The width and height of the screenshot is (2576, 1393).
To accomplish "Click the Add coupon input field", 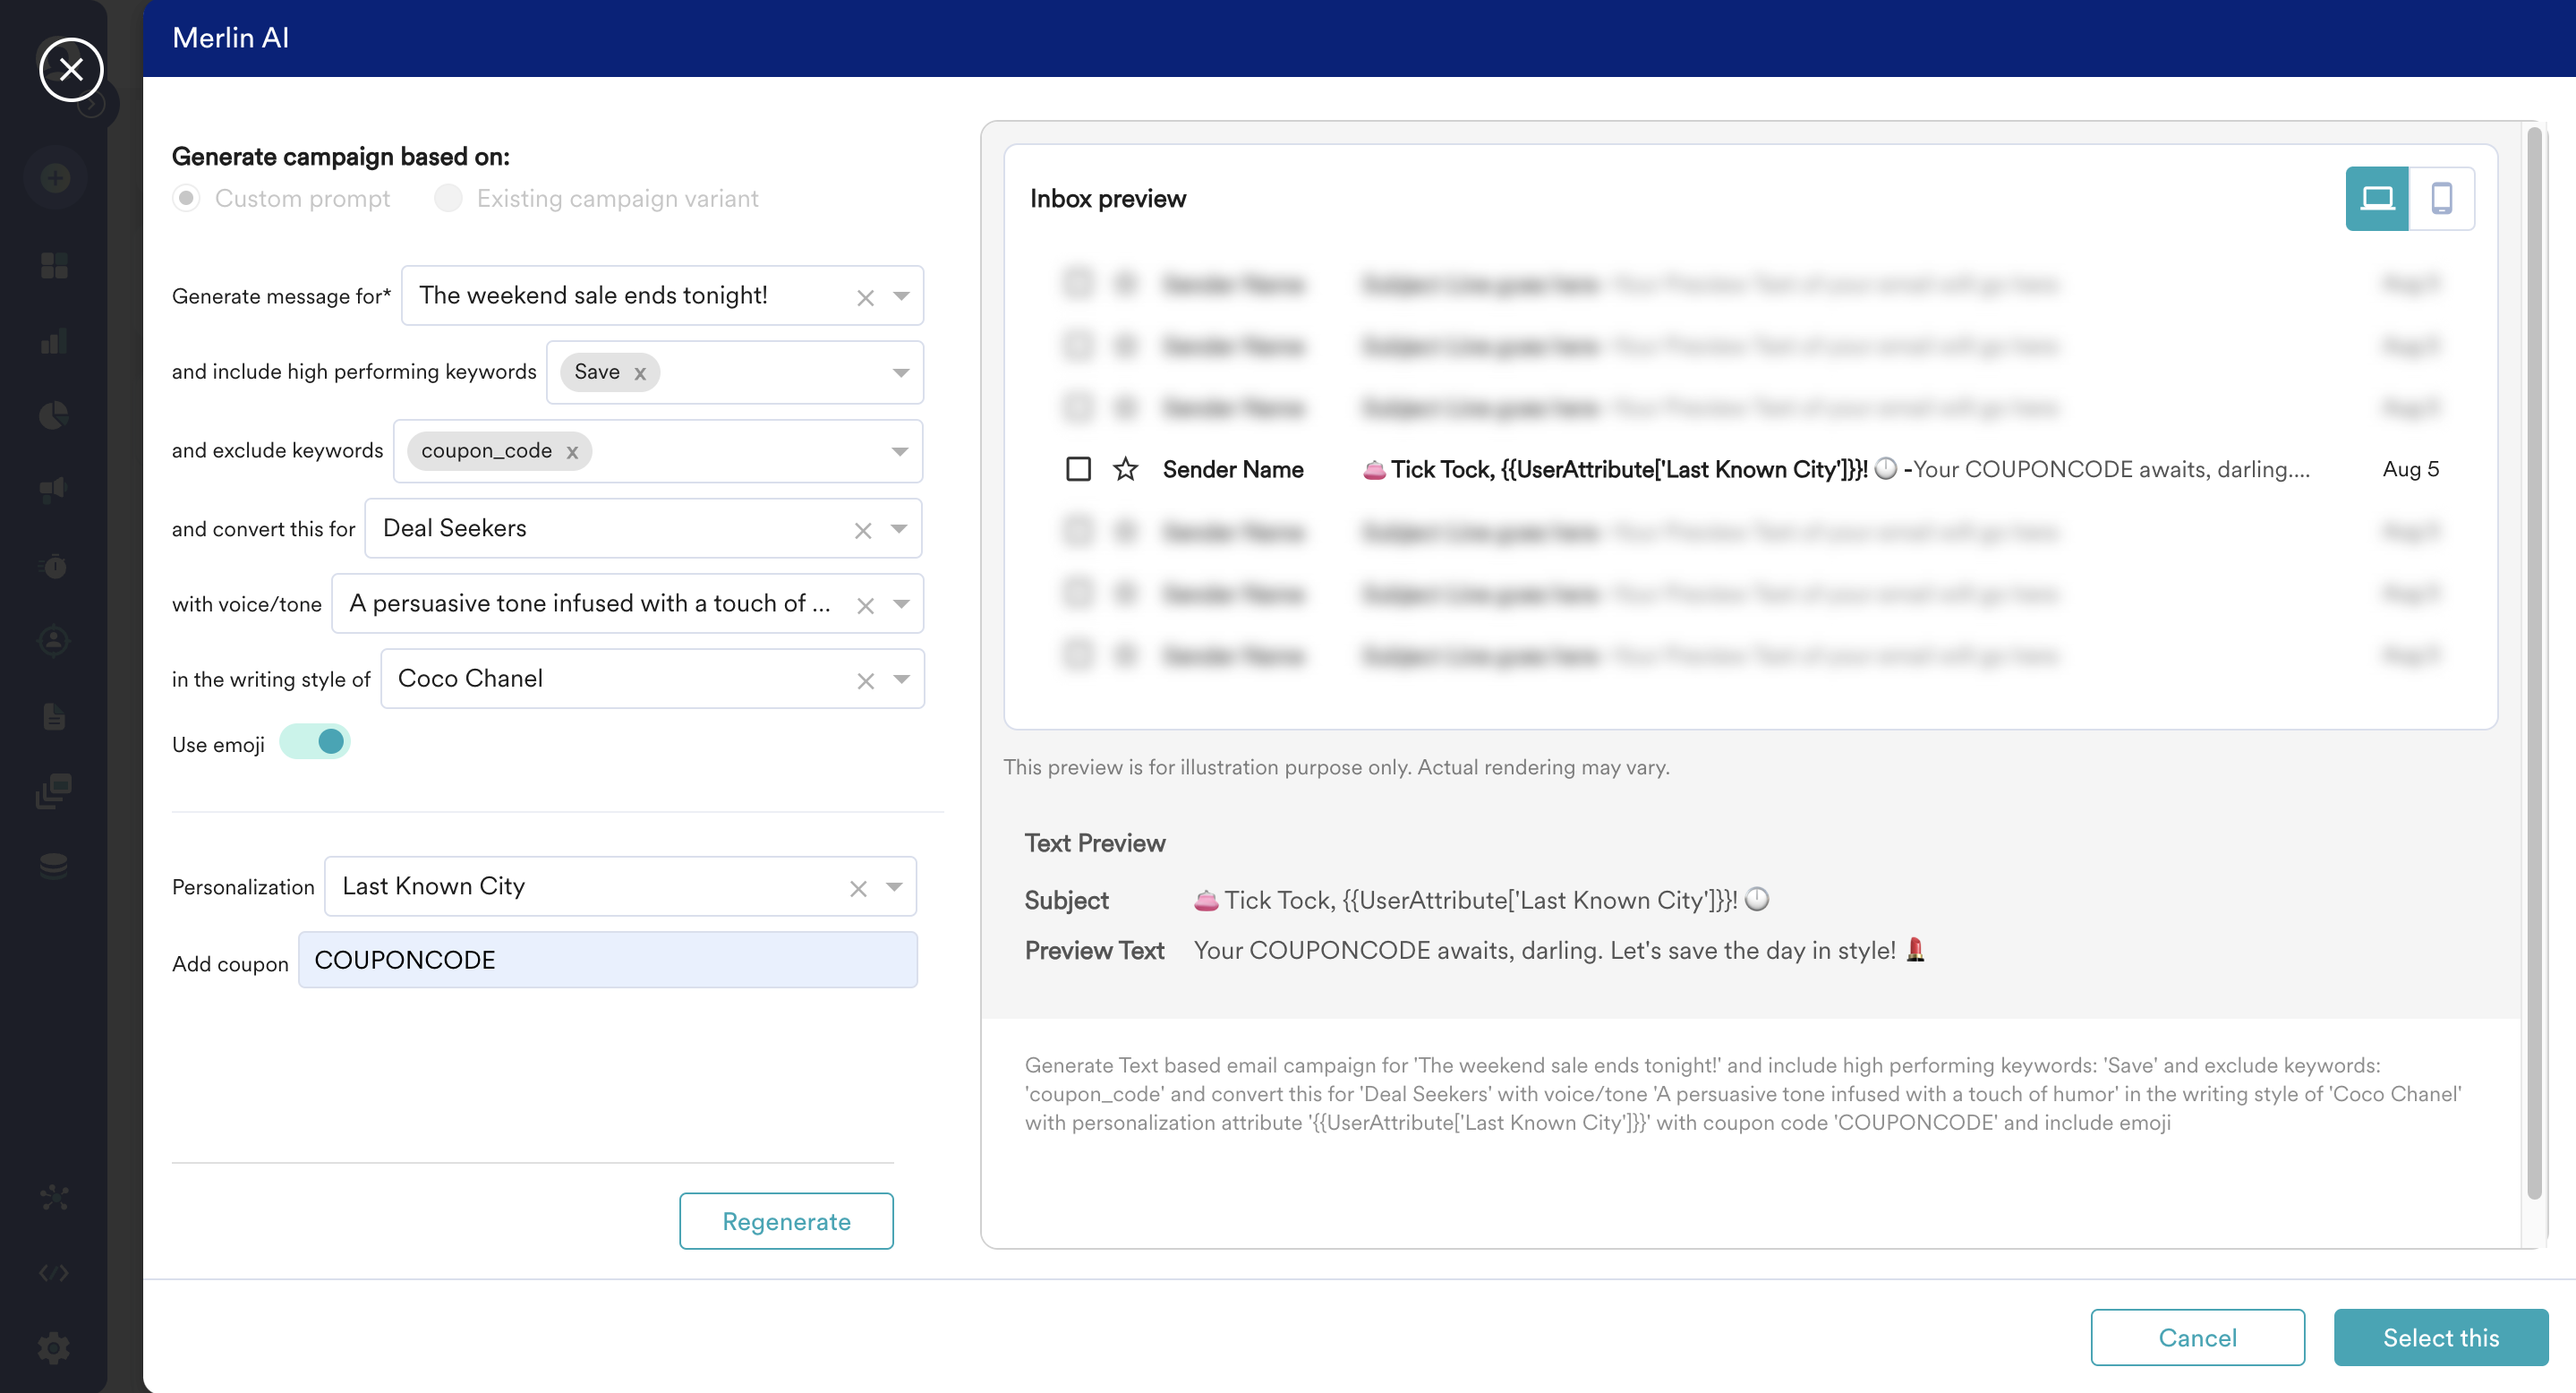I will [608, 960].
